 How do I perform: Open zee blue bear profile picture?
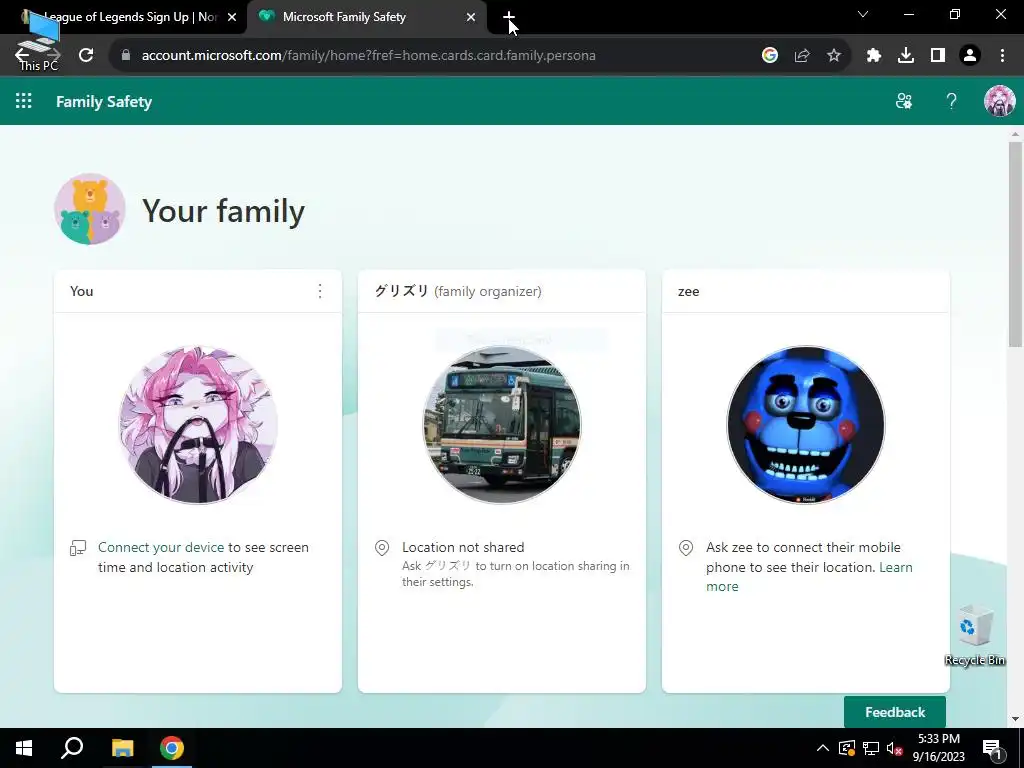coord(805,424)
